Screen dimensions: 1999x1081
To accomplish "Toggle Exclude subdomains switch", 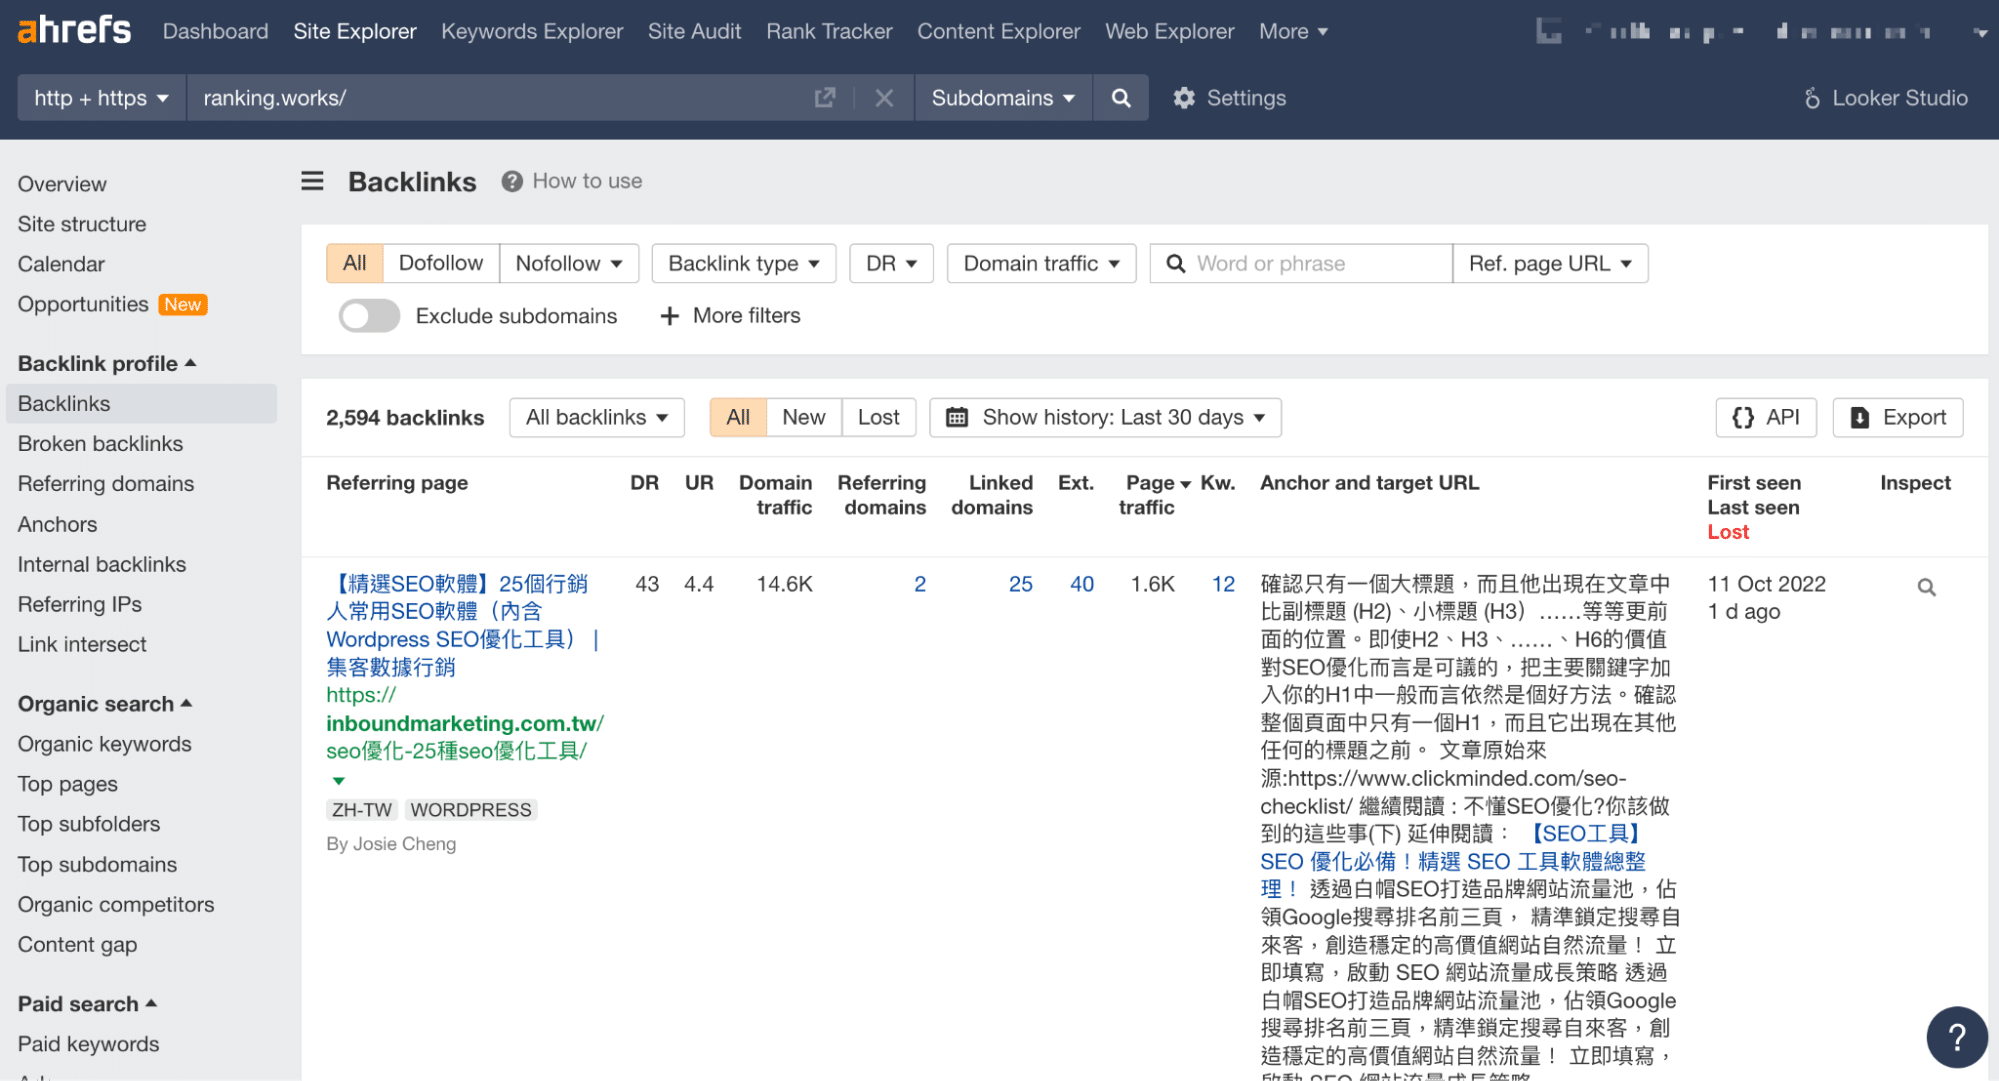I will (x=369, y=316).
